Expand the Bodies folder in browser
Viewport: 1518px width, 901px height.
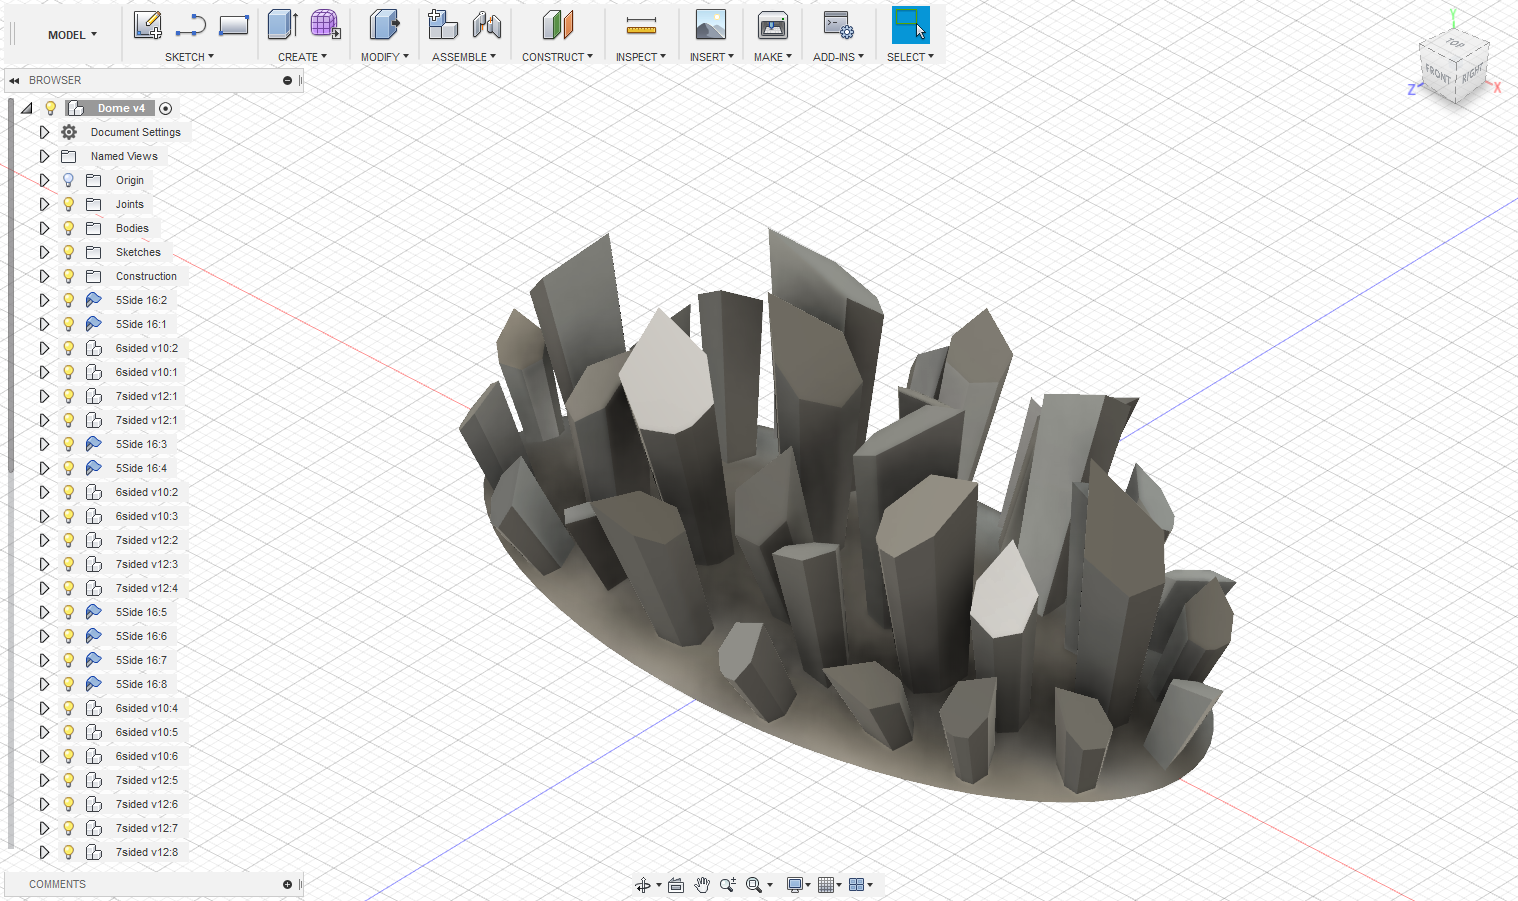44,227
